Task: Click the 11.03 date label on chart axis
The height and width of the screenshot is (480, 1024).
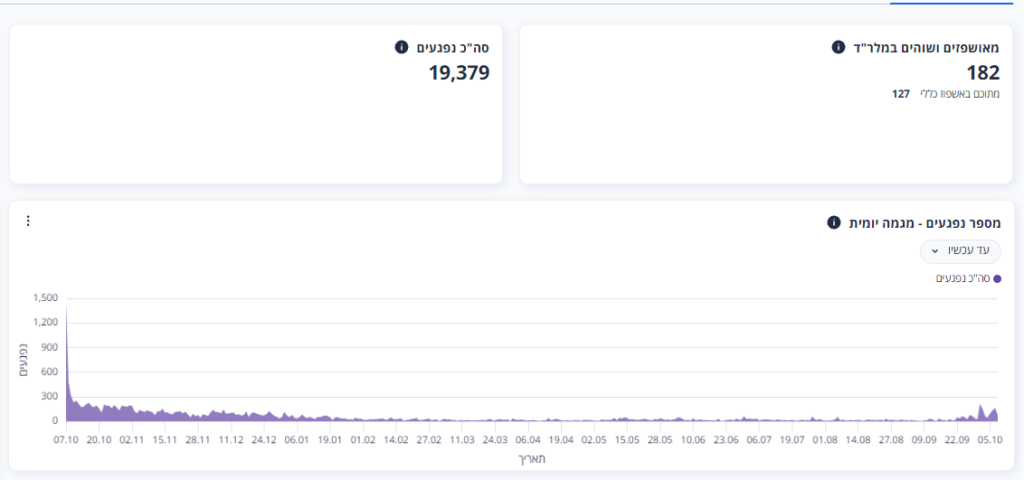Action: click(462, 440)
